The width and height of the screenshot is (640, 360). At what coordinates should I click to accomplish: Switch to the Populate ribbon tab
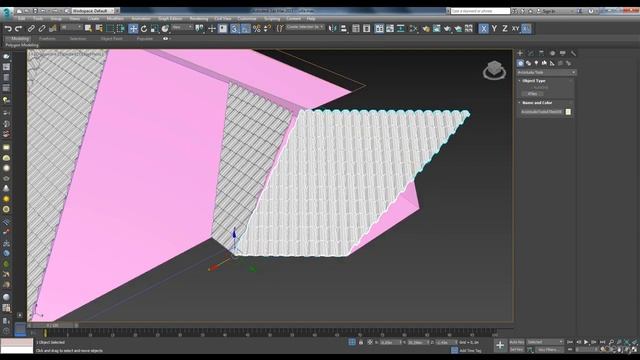144,39
